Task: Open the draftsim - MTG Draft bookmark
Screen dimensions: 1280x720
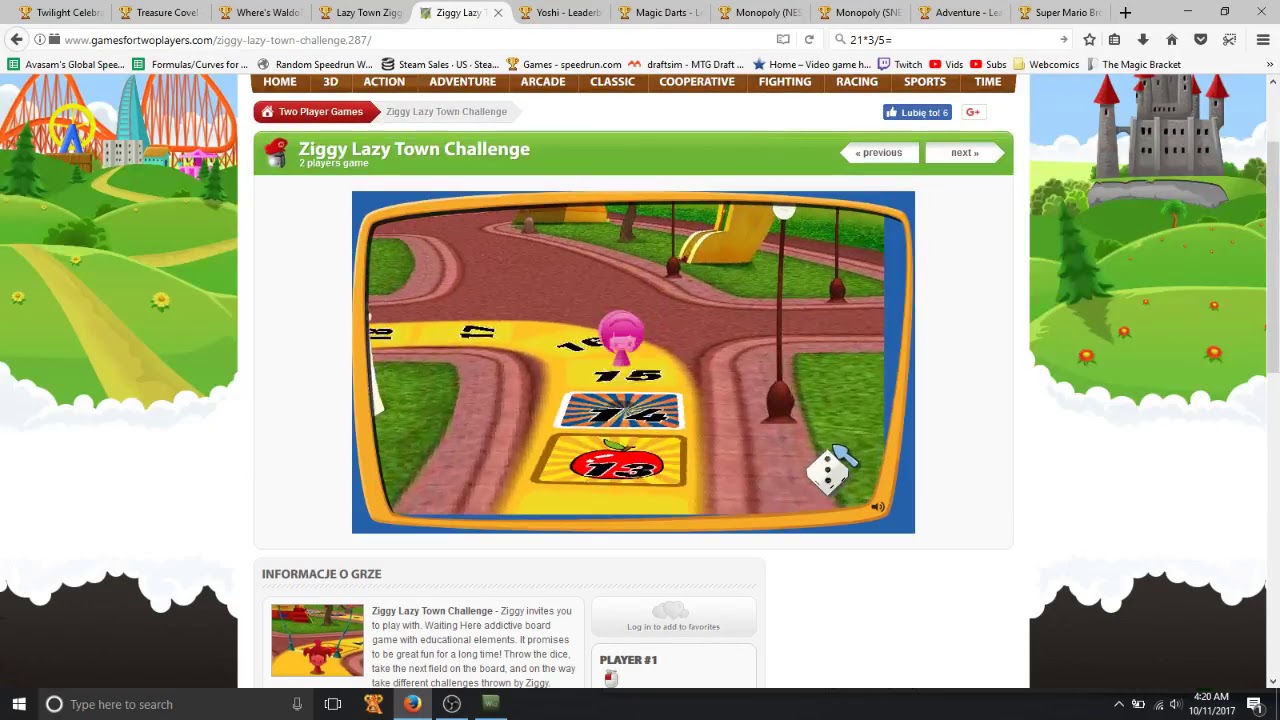Action: point(687,64)
